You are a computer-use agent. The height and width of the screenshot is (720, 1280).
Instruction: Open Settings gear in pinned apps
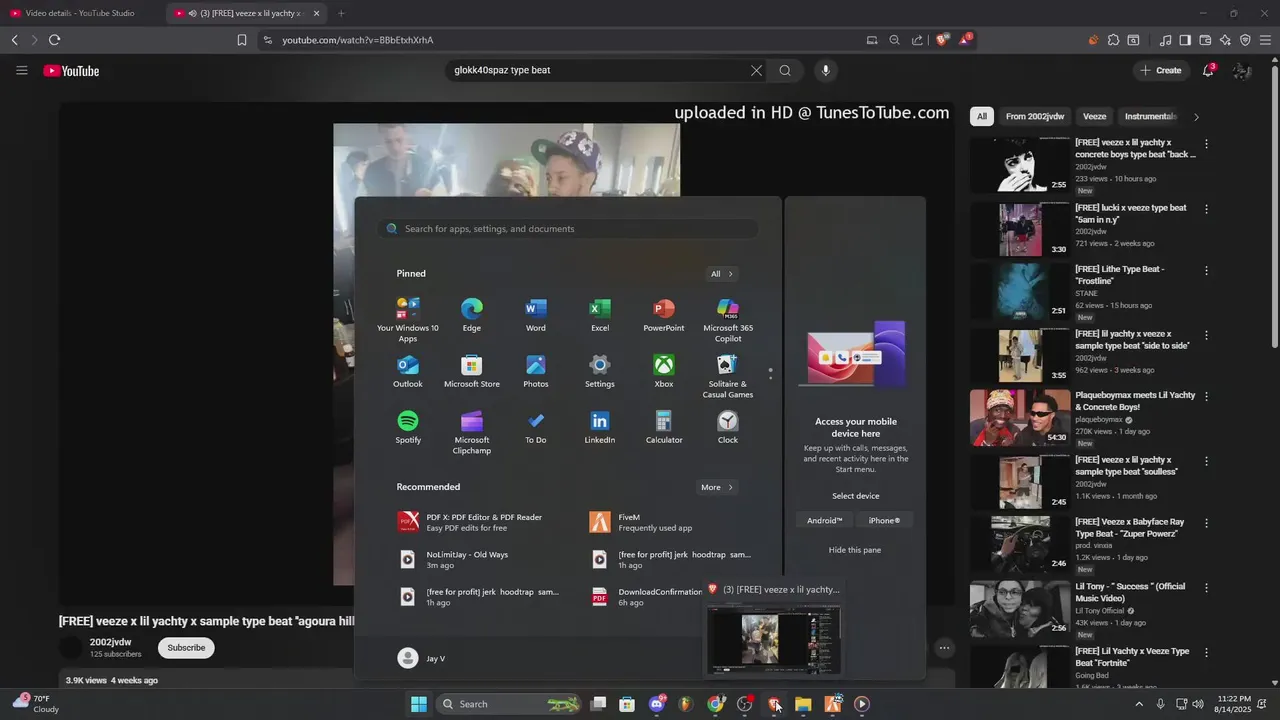tap(600, 371)
